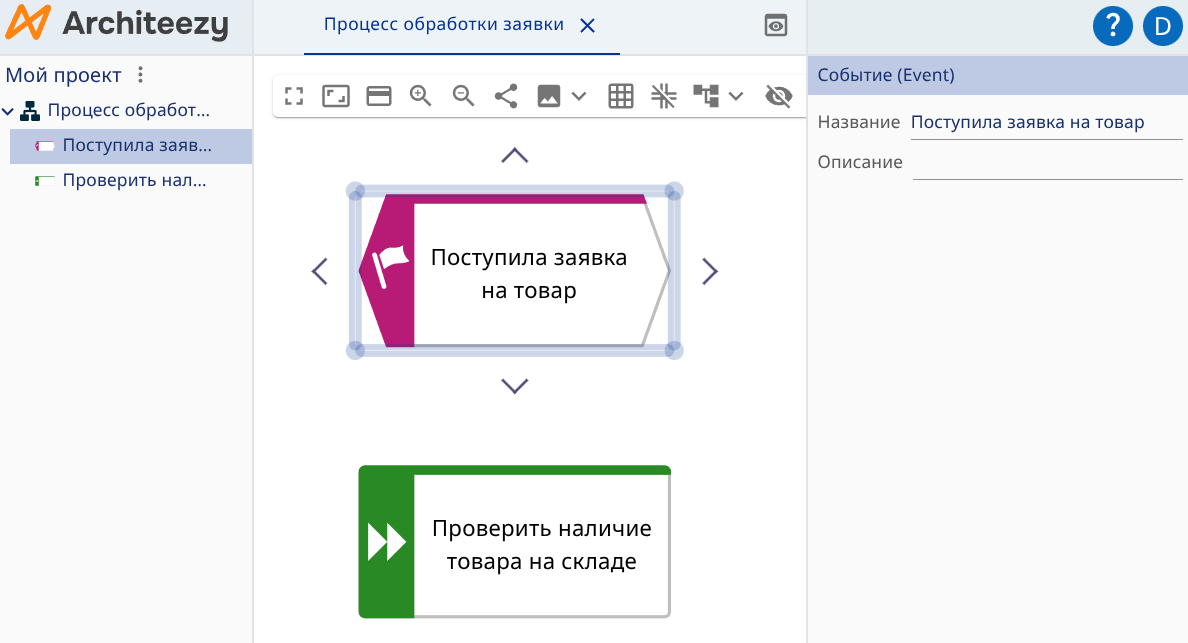Select the fit-to-screen icon
Image resolution: width=1188 pixels, height=643 pixels.
(x=336, y=96)
